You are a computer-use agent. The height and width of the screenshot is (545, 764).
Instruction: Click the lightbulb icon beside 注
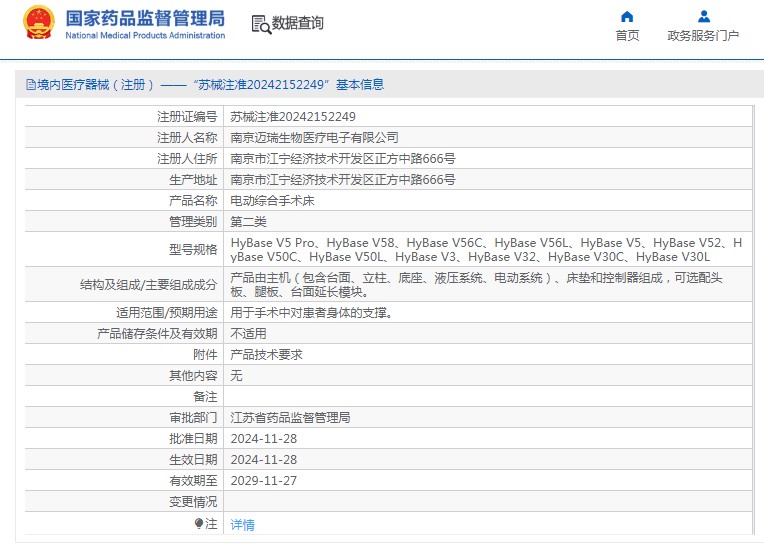198,524
